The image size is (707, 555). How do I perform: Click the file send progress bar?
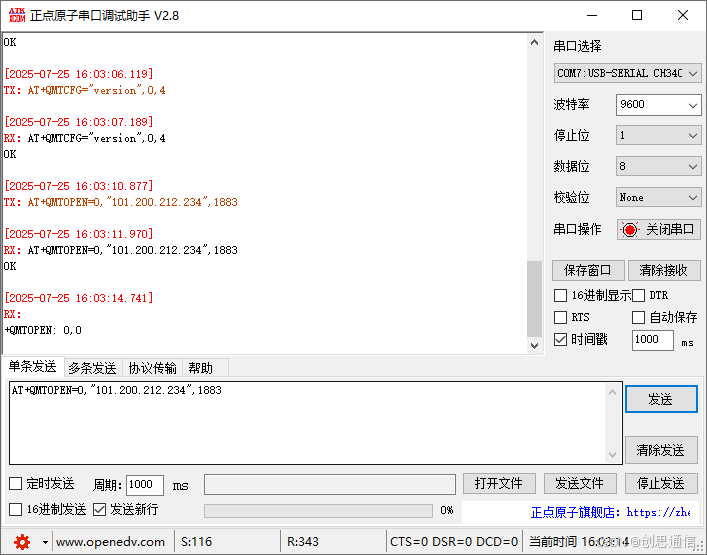tap(318, 511)
